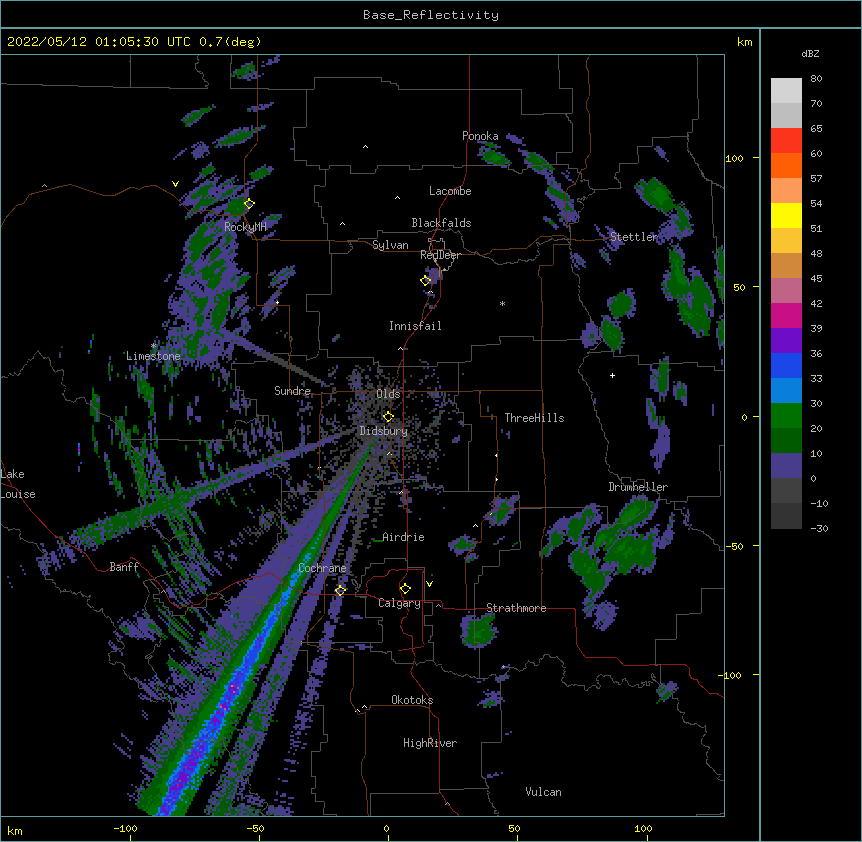Click the slate purple 10 dBZ legend swatch
Image resolution: width=862 pixels, height=842 pixels.
pos(786,466)
